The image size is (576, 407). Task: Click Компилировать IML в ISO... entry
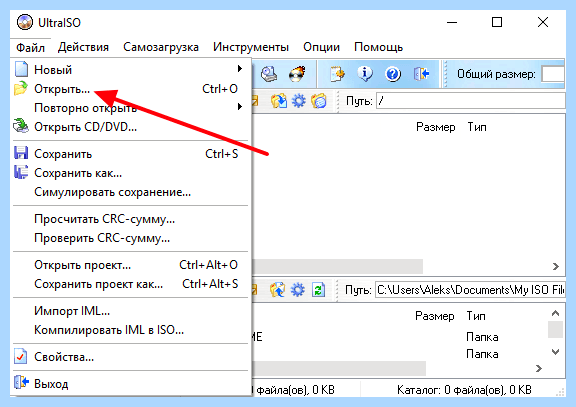130,330
